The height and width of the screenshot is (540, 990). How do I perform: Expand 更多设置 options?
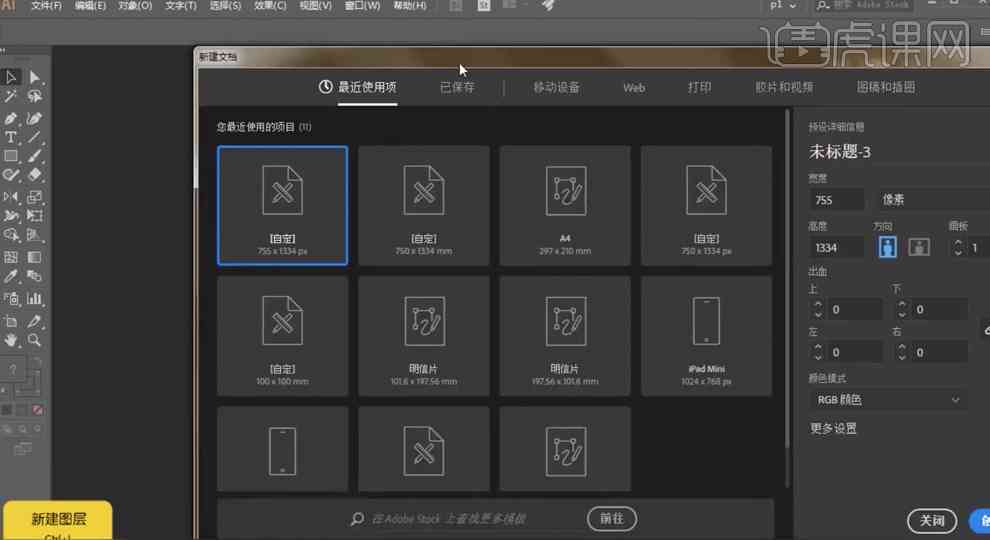coord(833,429)
